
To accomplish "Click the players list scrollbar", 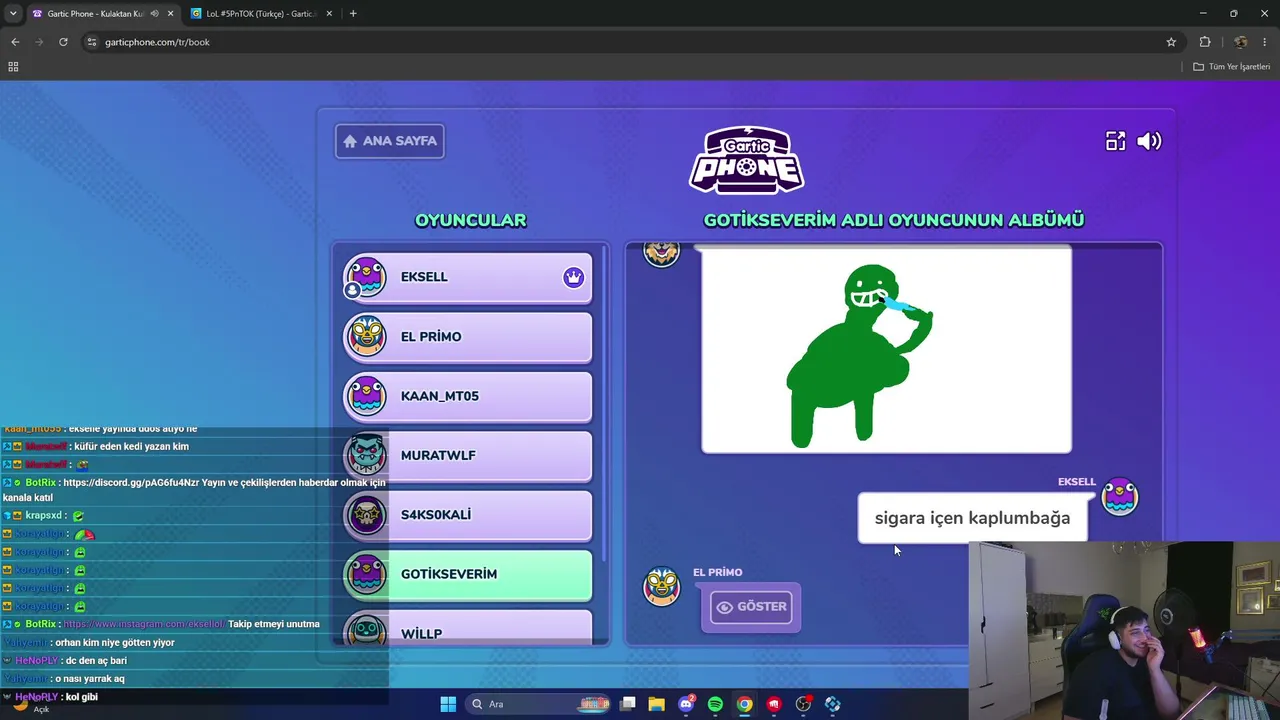I will 604,405.
